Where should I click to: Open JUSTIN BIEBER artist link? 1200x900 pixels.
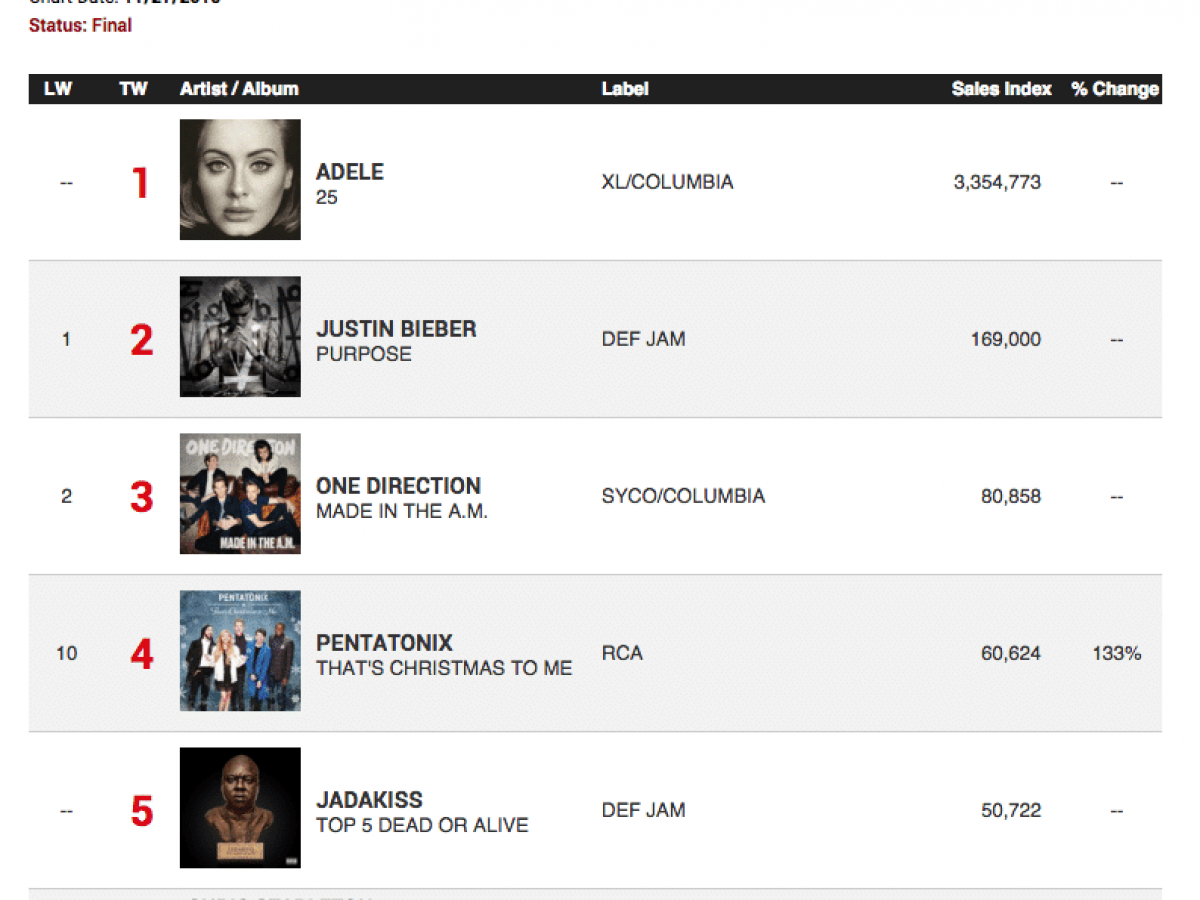point(396,329)
